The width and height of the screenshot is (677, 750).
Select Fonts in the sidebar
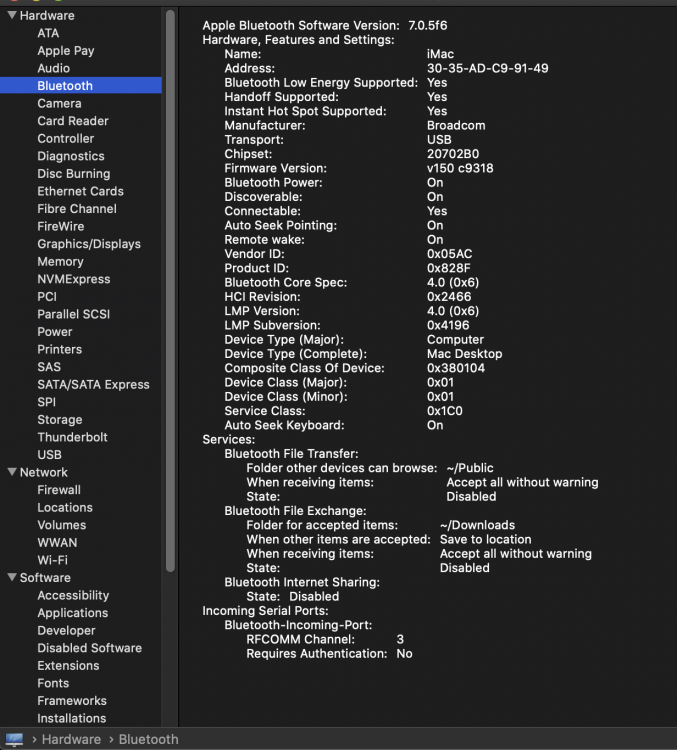click(53, 684)
